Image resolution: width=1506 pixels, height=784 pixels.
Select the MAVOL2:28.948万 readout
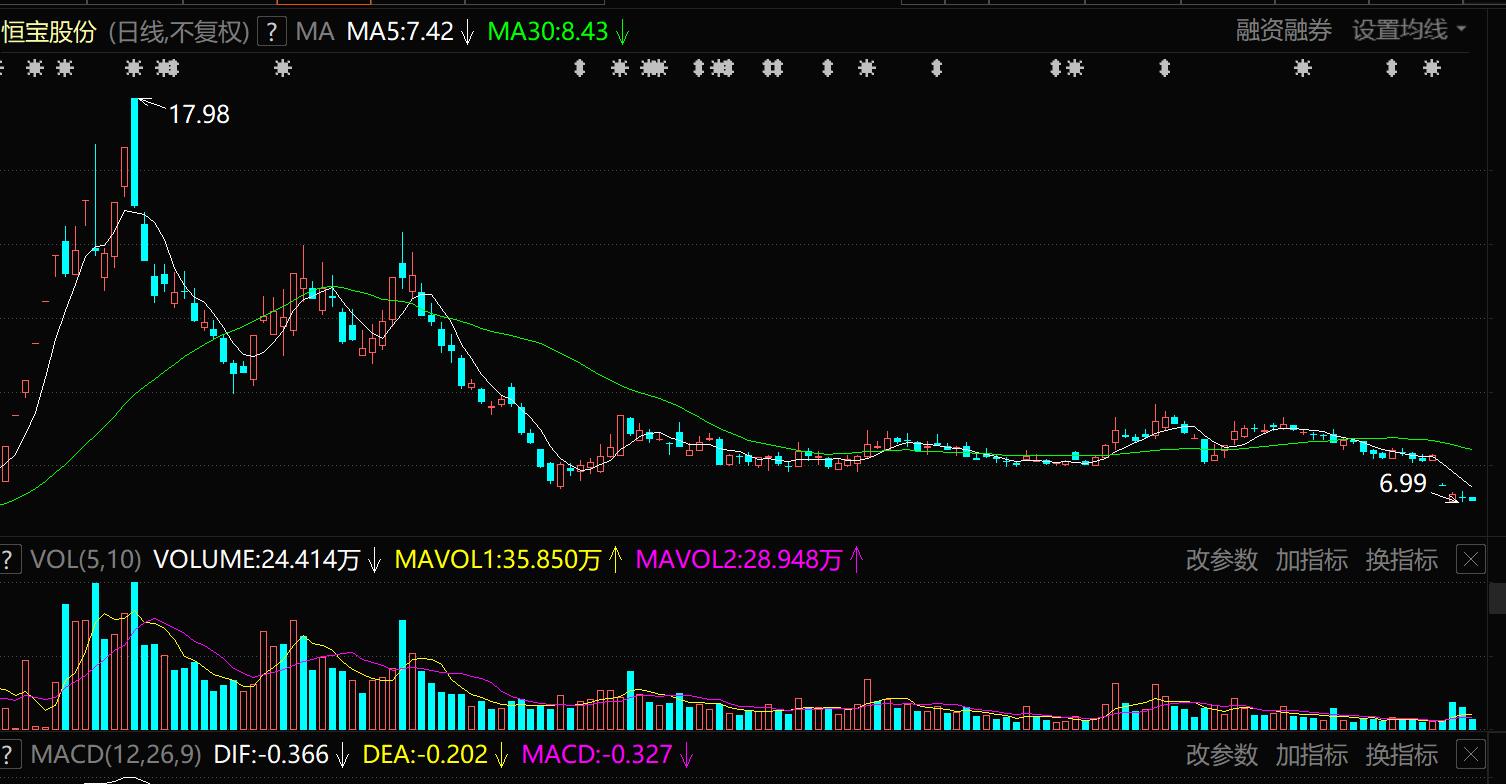pos(738,560)
